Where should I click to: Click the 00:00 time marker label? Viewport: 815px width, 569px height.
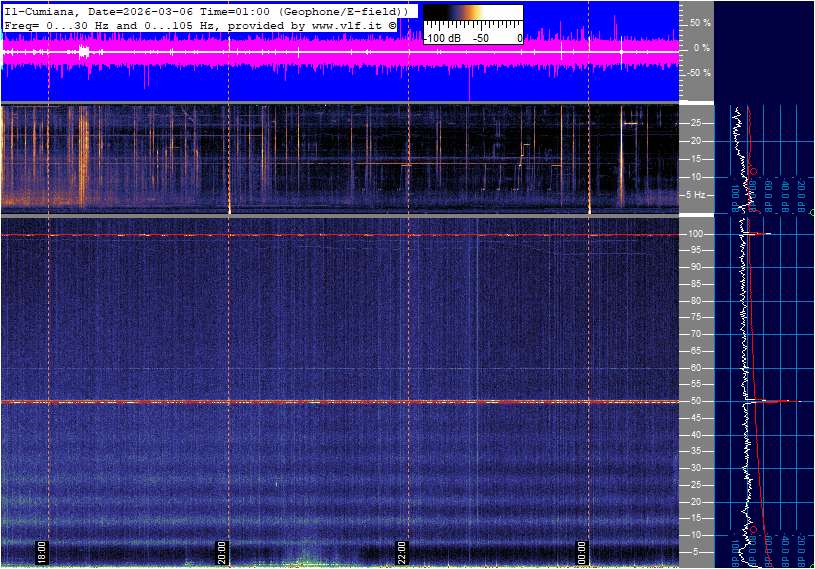[x=582, y=552]
